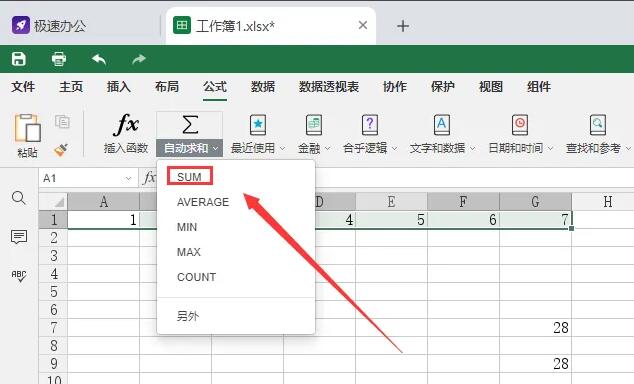Click the Paste clipboard icon
This screenshot has height=384, width=634.
(27, 128)
